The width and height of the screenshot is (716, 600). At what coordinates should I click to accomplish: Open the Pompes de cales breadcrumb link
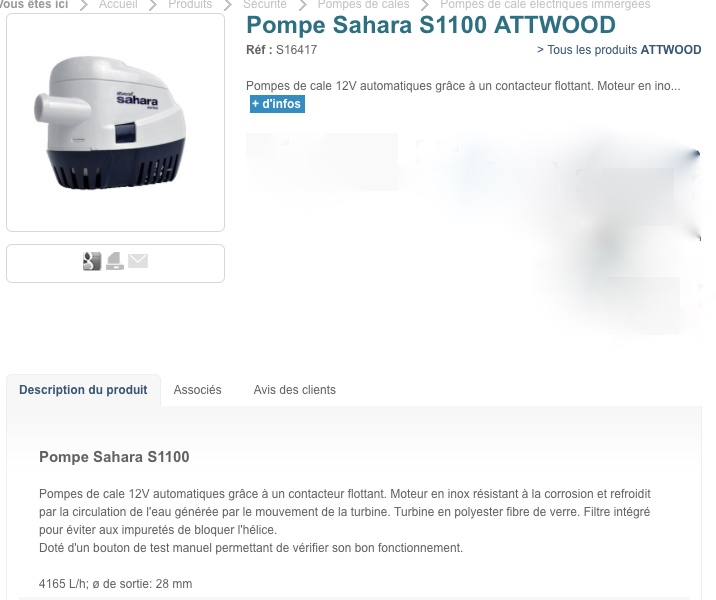(x=363, y=5)
